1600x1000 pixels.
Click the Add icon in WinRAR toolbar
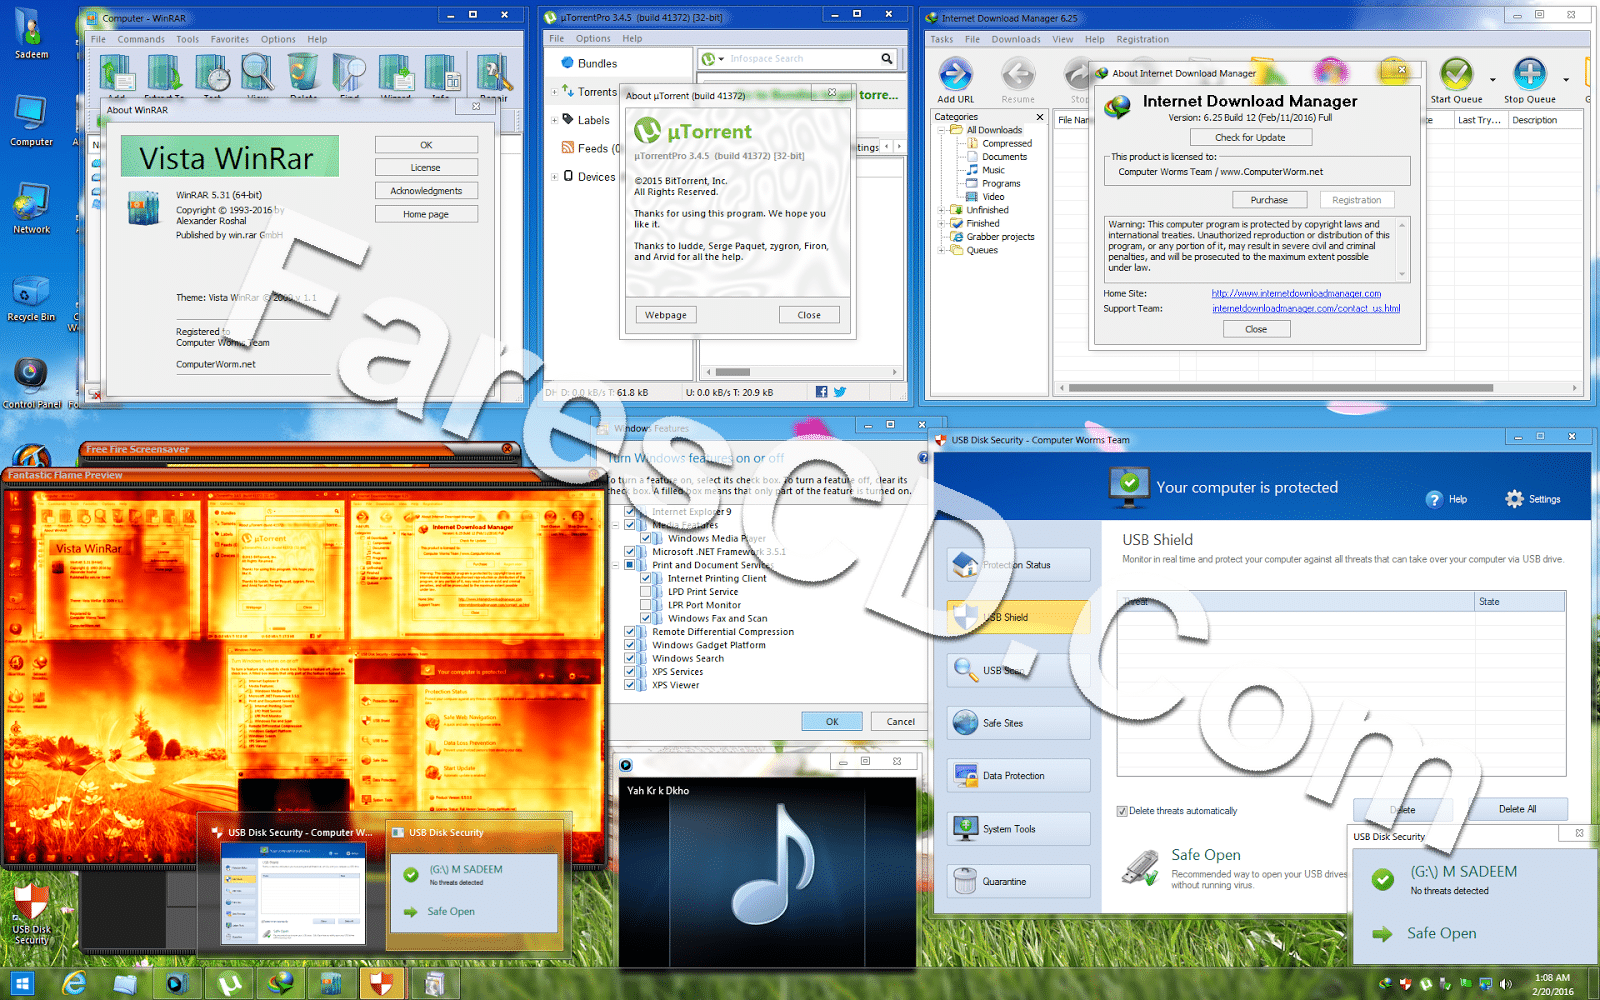click(x=117, y=73)
